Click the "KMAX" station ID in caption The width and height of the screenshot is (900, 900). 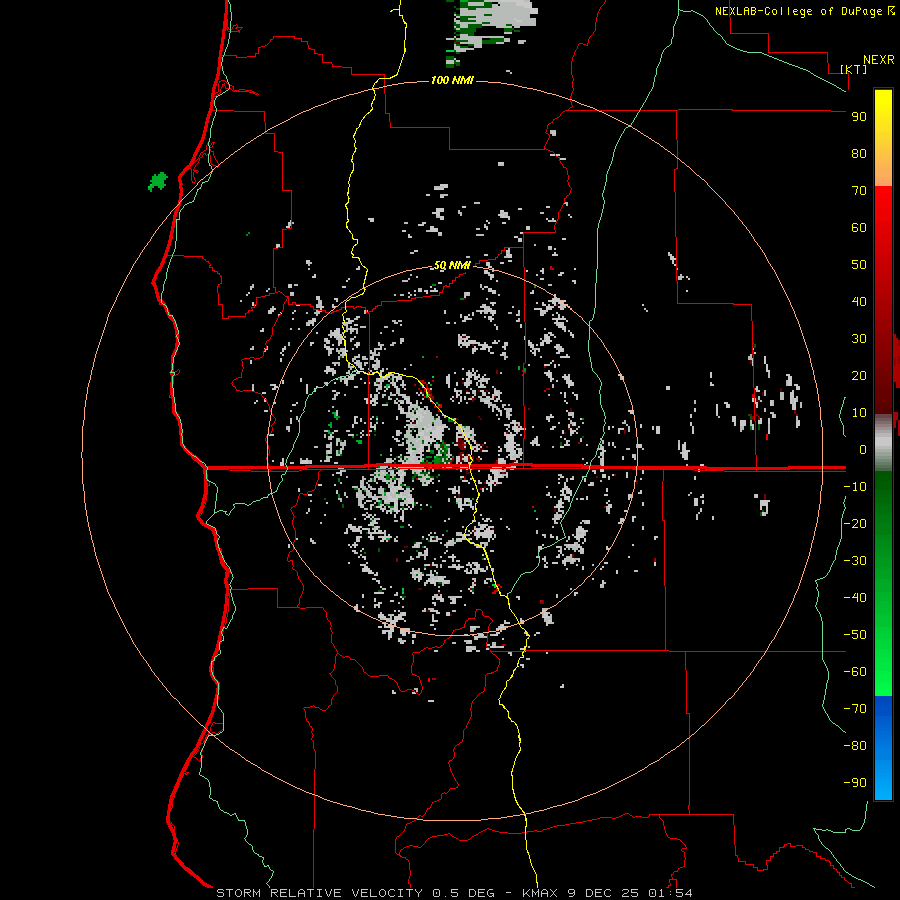point(540,893)
